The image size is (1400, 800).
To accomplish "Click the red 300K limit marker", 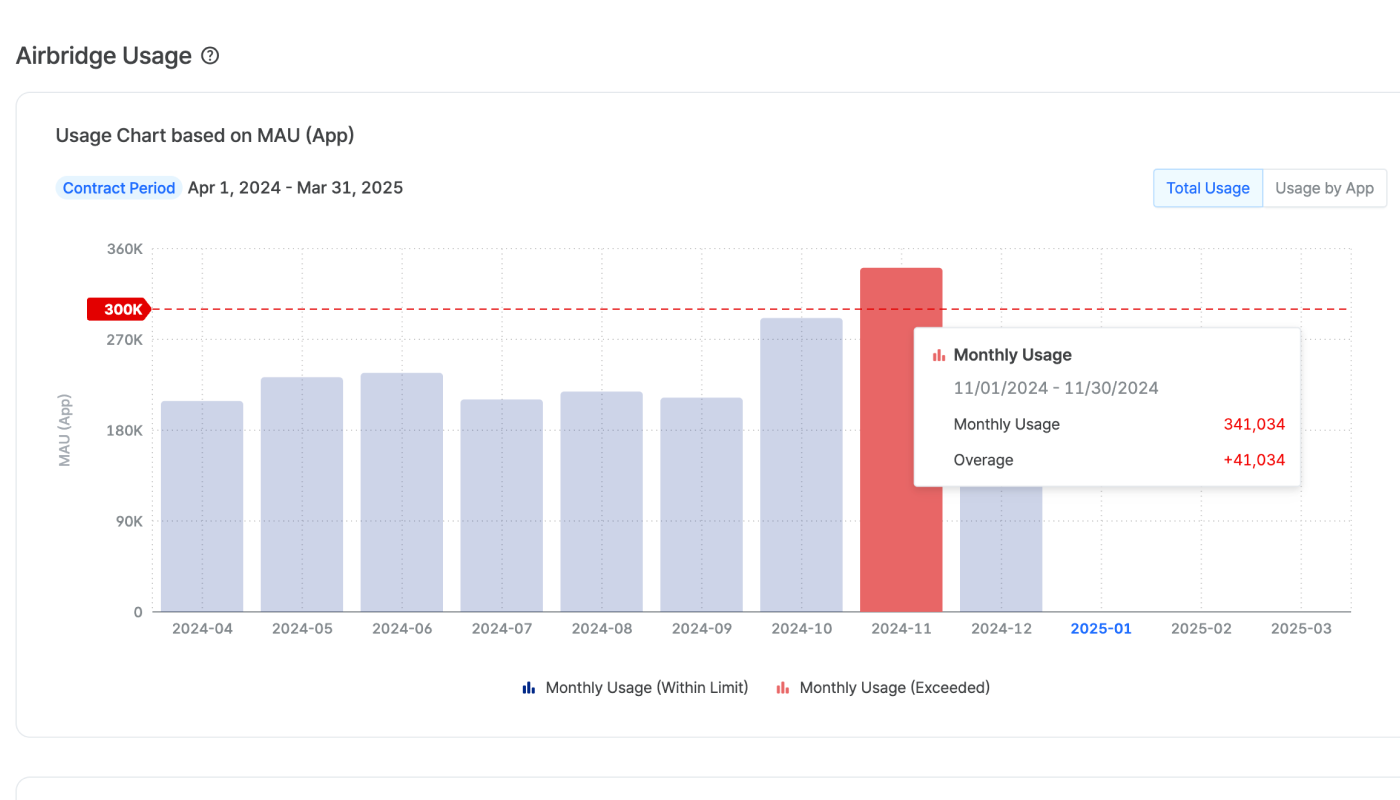I will point(119,309).
